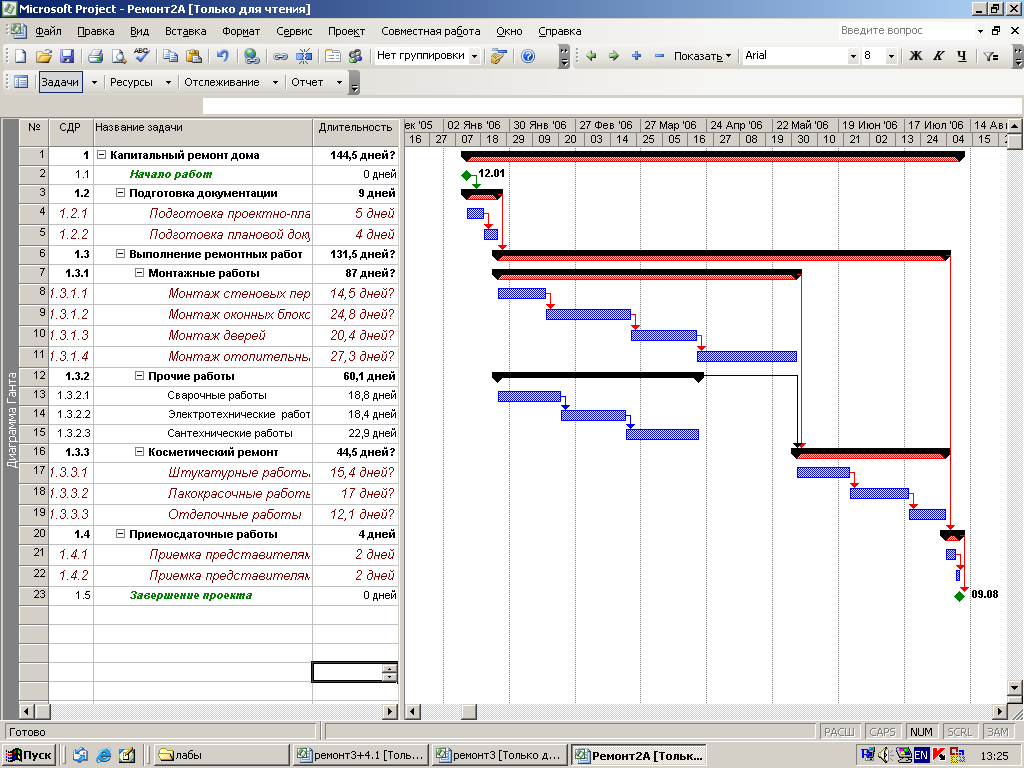
Task: Open the Правка menu
Action: coord(95,31)
